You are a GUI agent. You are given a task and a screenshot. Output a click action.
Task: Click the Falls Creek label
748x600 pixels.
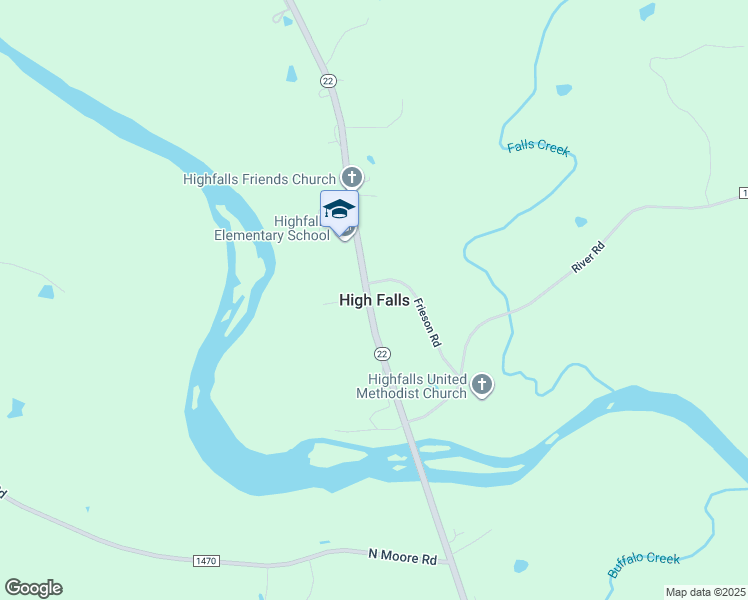(539, 147)
